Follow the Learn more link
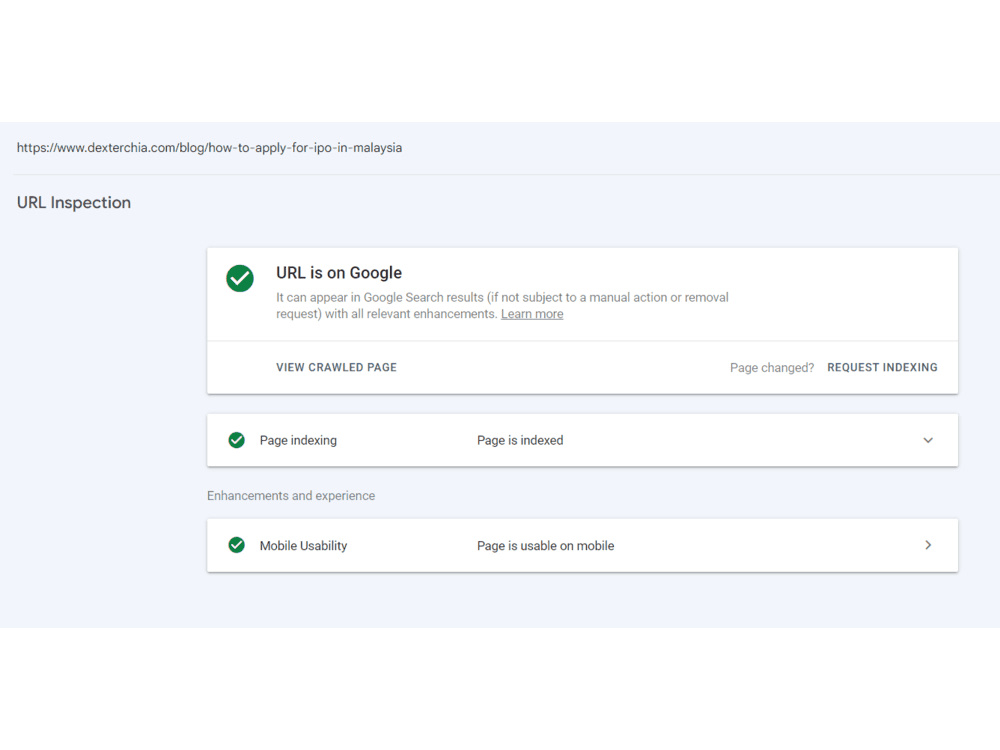 [532, 314]
